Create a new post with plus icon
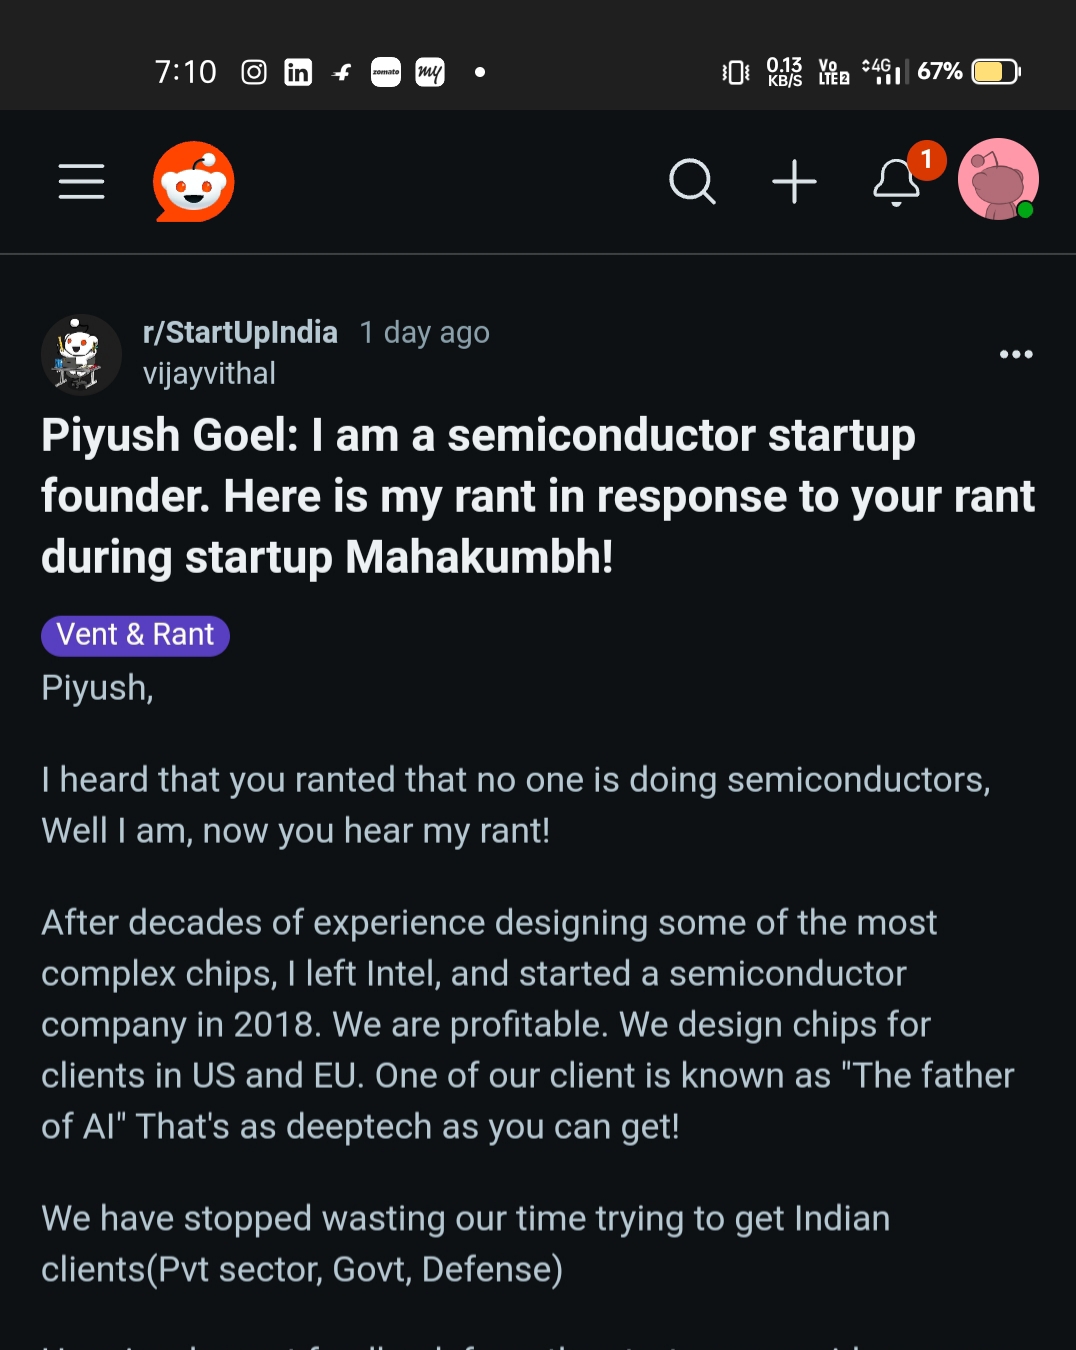Viewport: 1076px width, 1350px height. [x=795, y=181]
